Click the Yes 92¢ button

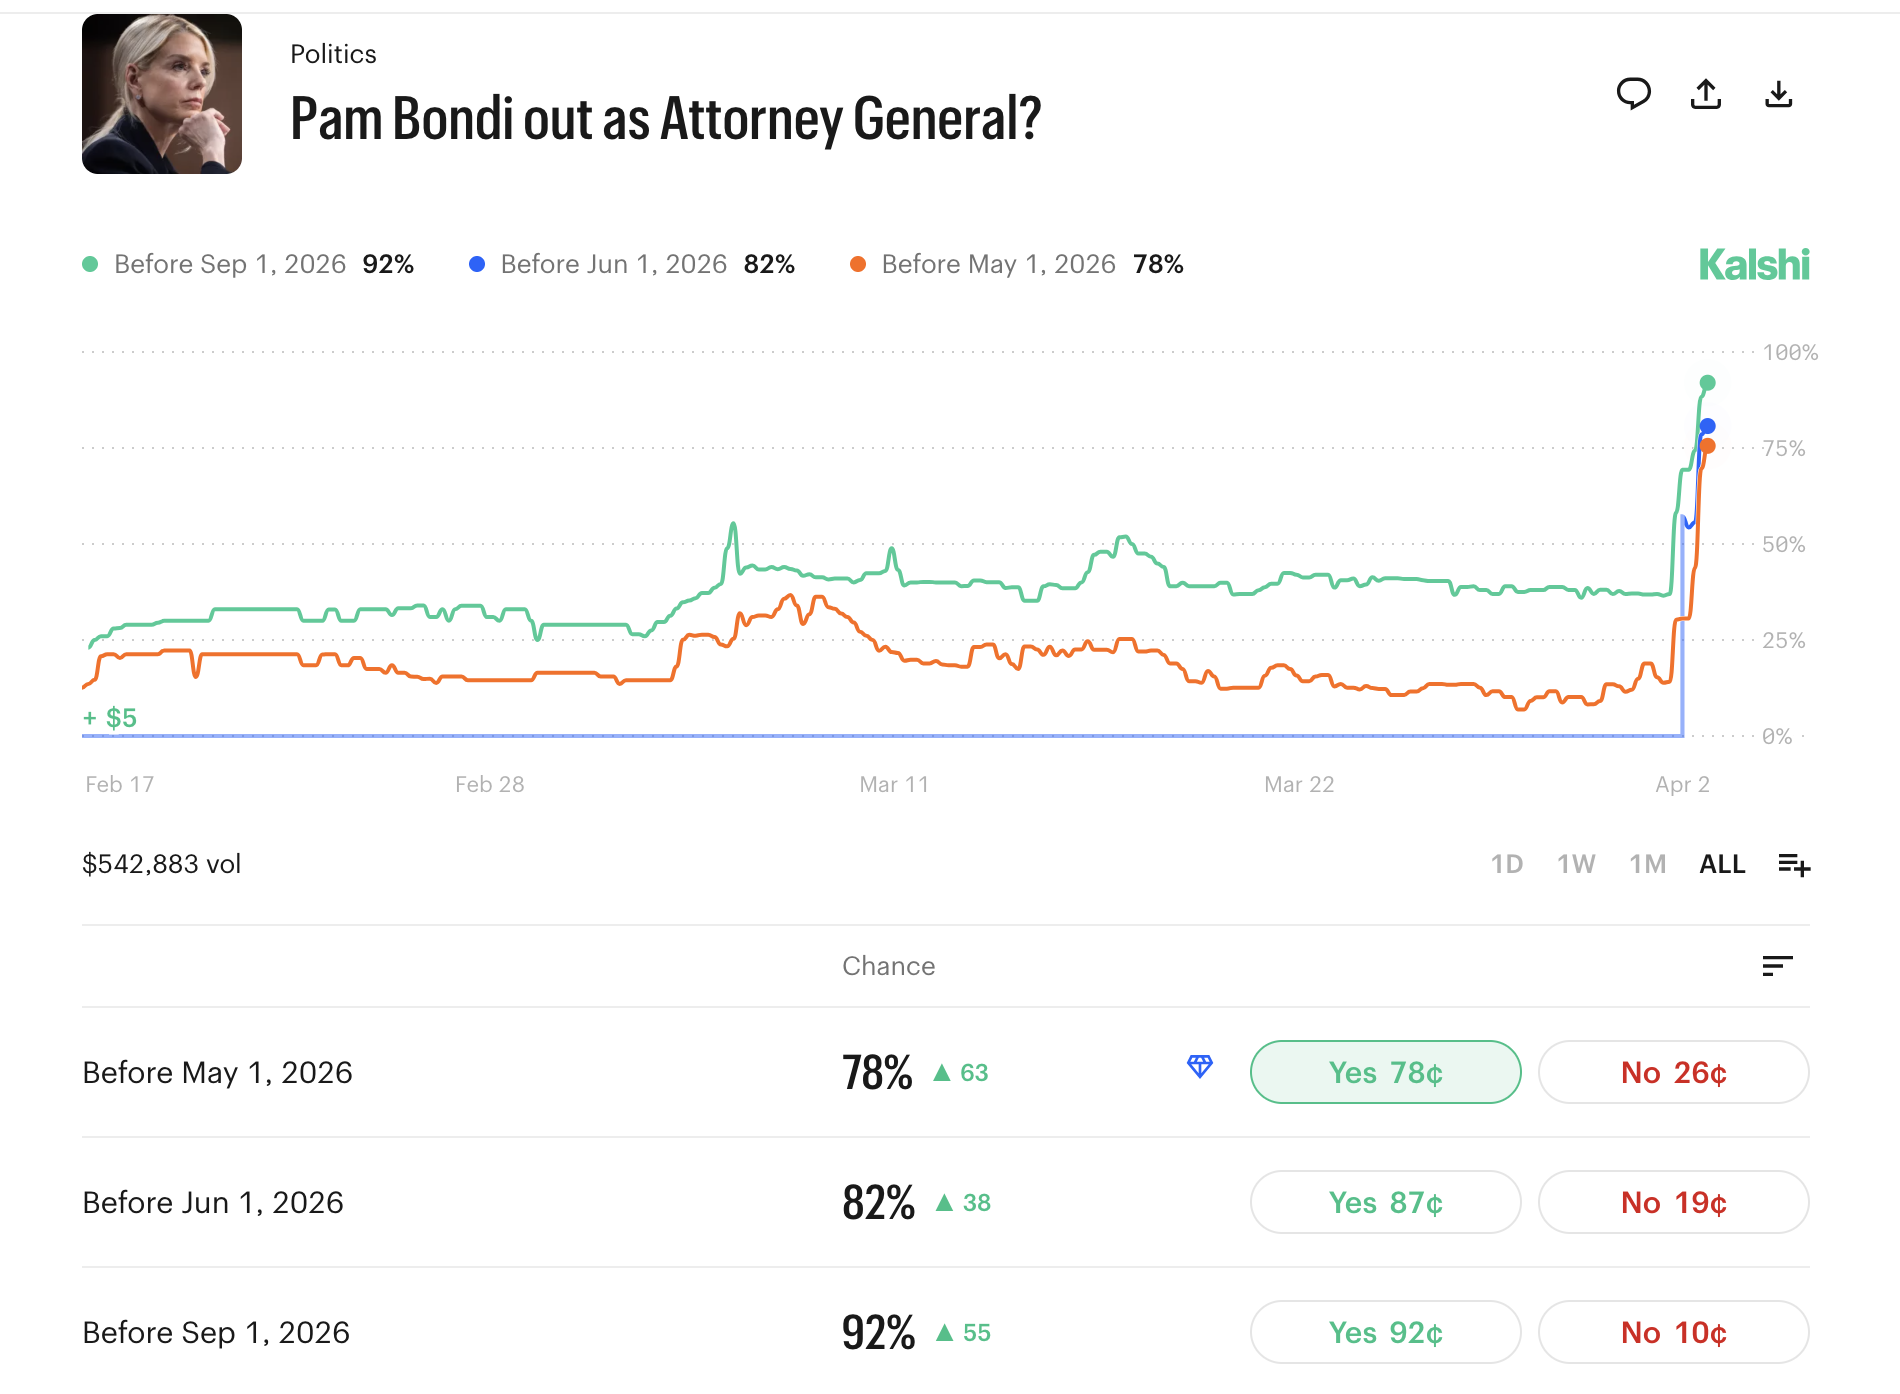click(x=1385, y=1332)
